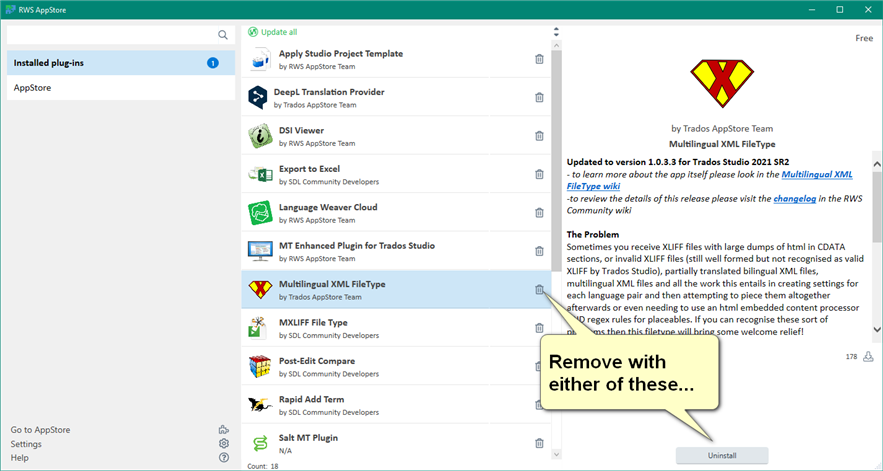The height and width of the screenshot is (471, 883).
Task: Click the Salt MT Plugin icon
Action: point(260,443)
